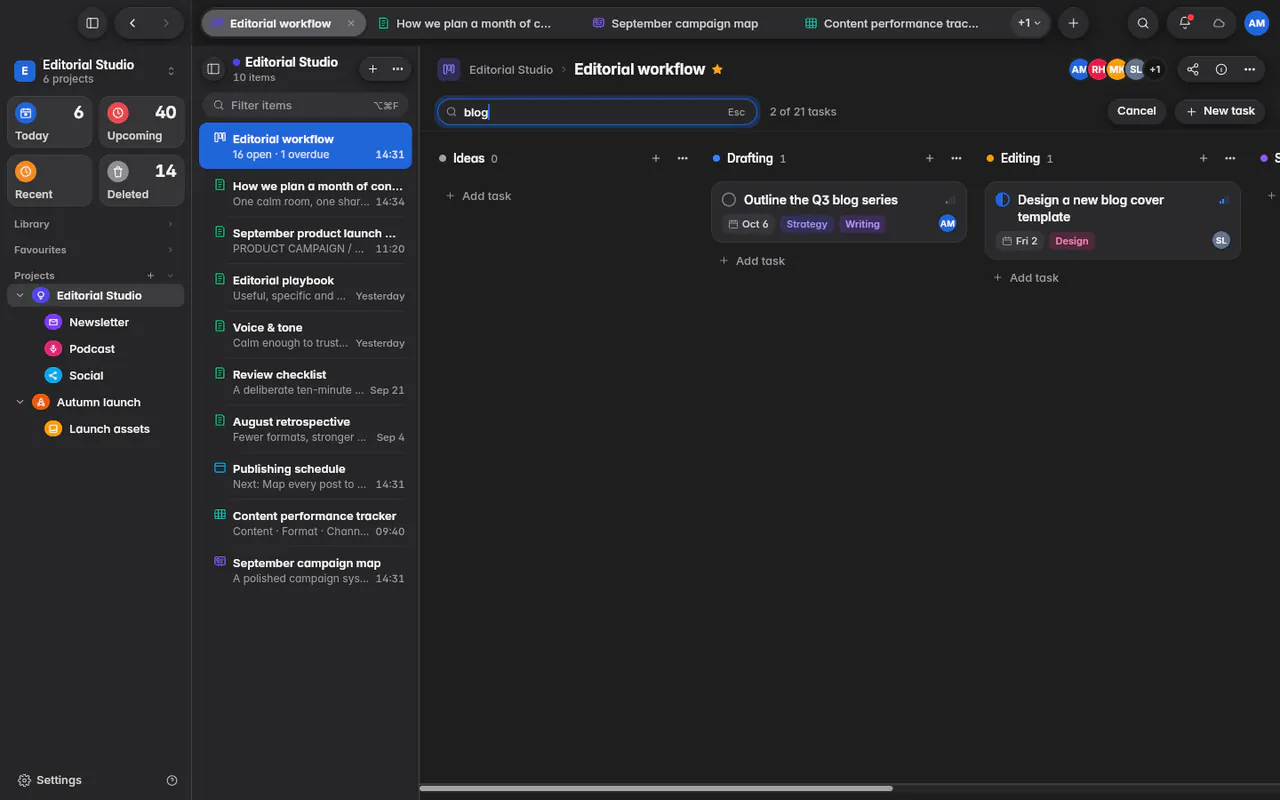Open the notifications bell
The width and height of the screenshot is (1280, 800).
(1185, 23)
